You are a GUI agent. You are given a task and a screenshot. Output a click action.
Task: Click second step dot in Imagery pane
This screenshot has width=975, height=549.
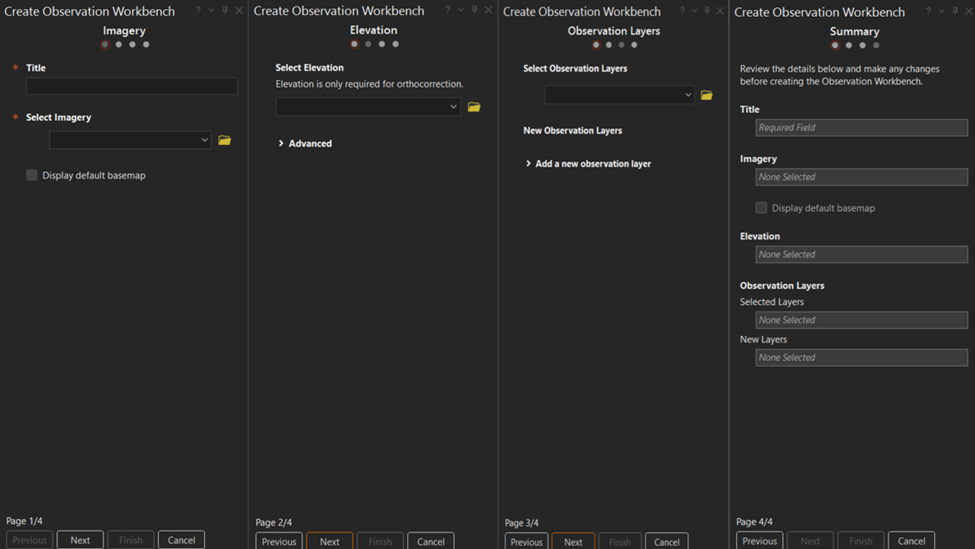(x=119, y=44)
